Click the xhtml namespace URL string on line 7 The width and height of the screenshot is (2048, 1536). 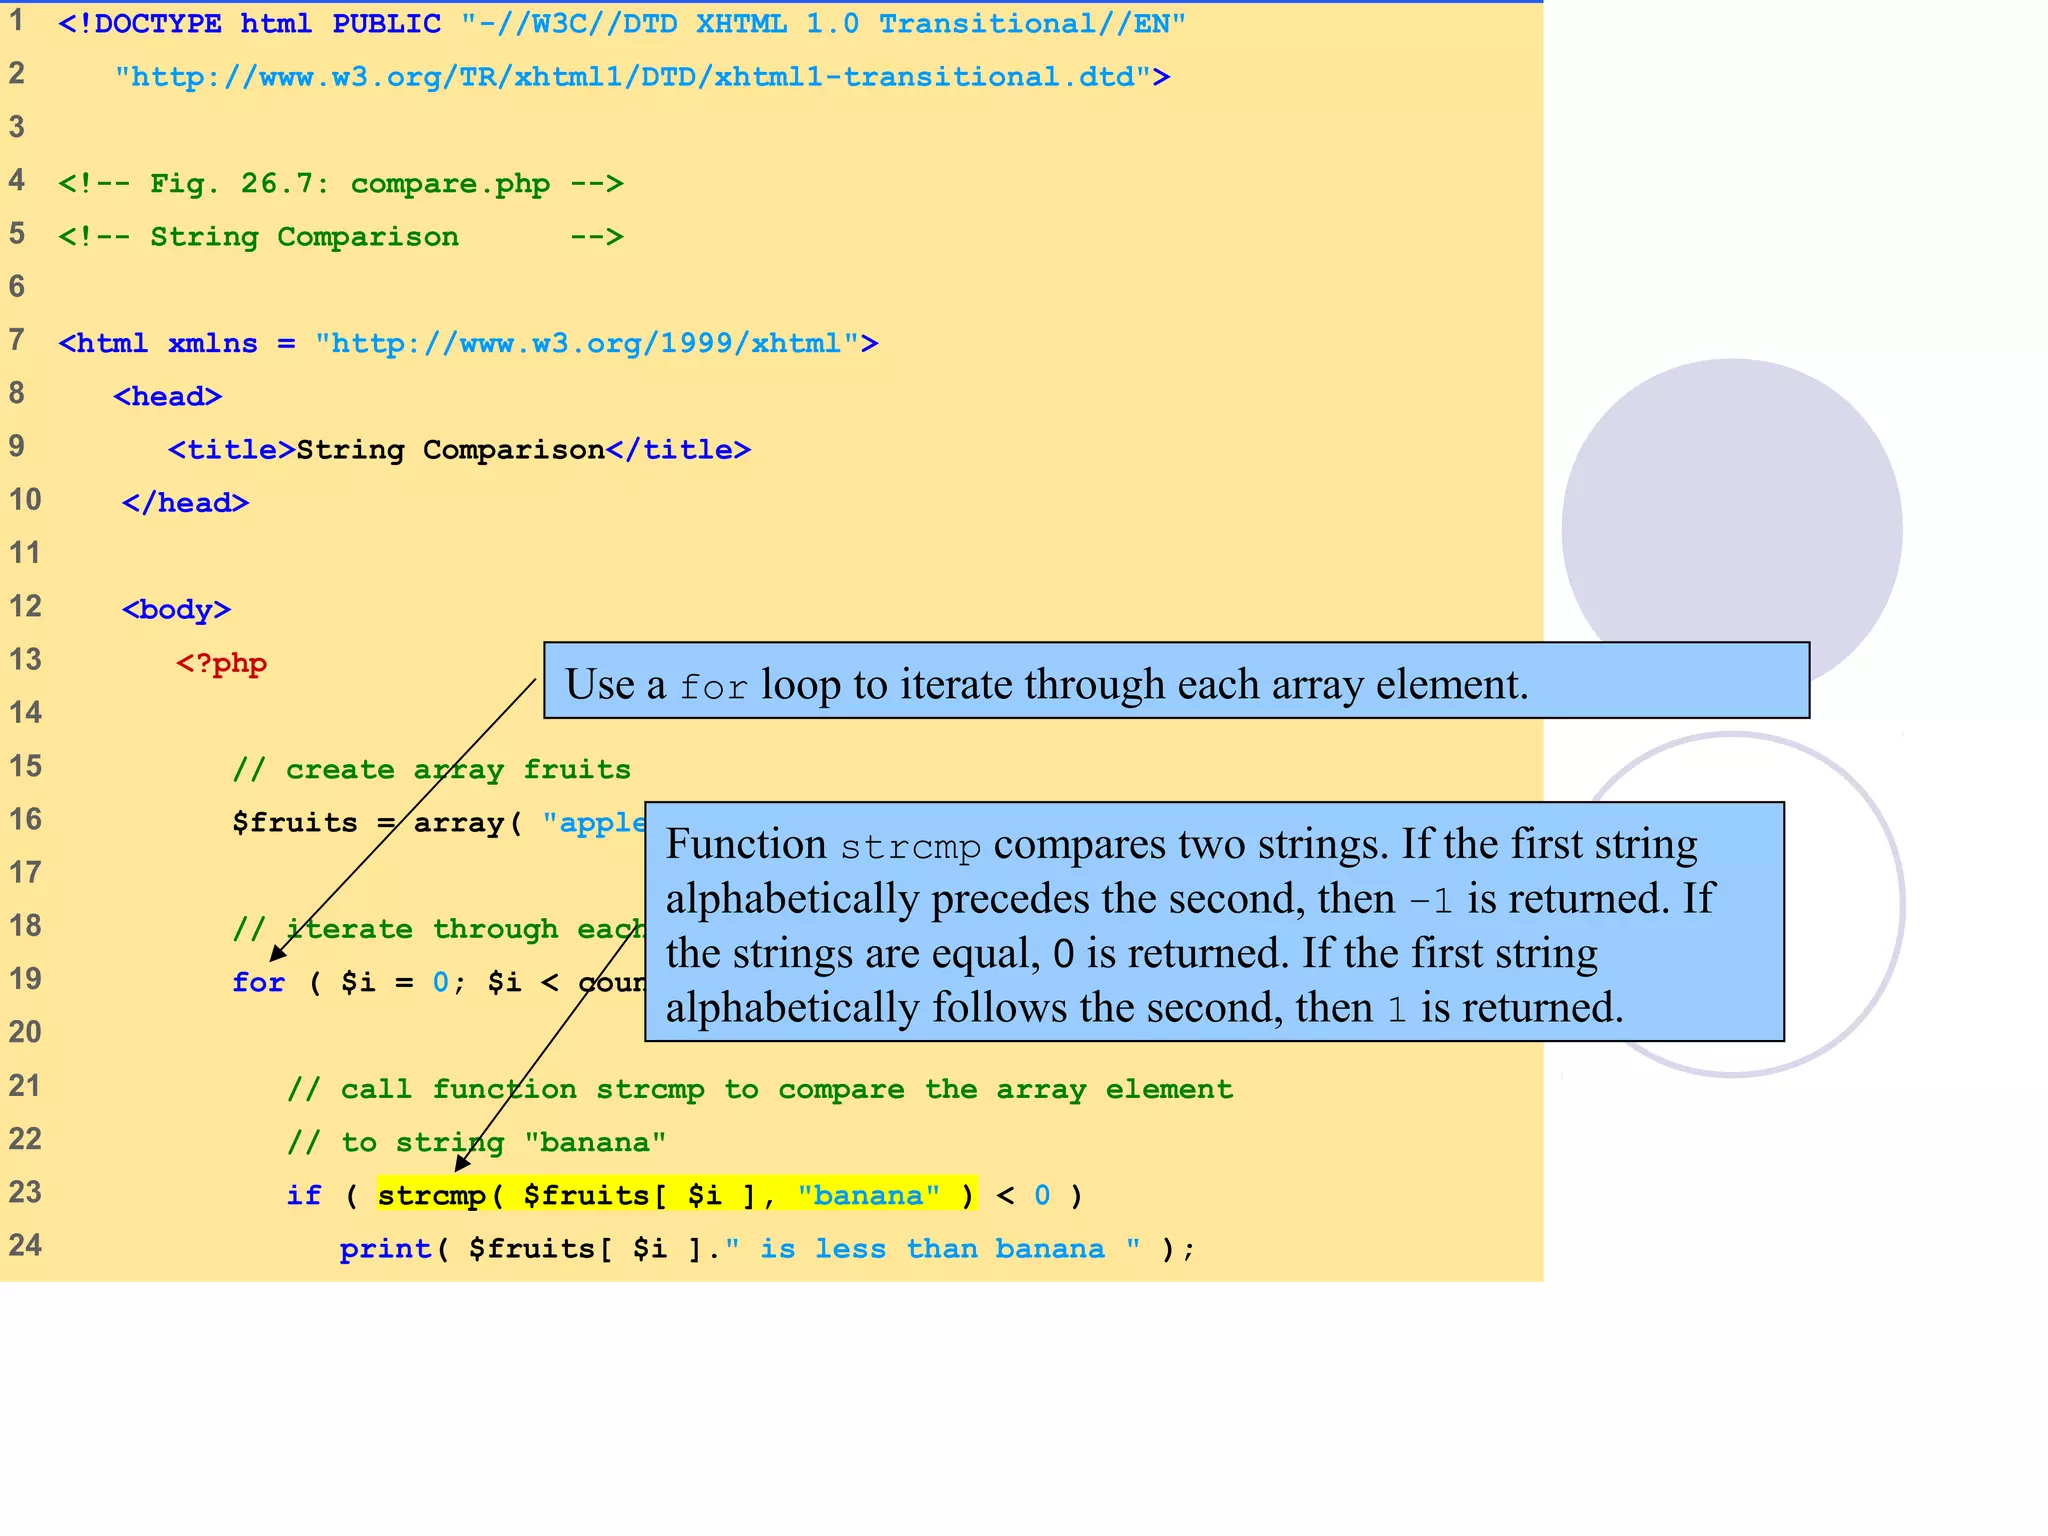click(x=587, y=344)
